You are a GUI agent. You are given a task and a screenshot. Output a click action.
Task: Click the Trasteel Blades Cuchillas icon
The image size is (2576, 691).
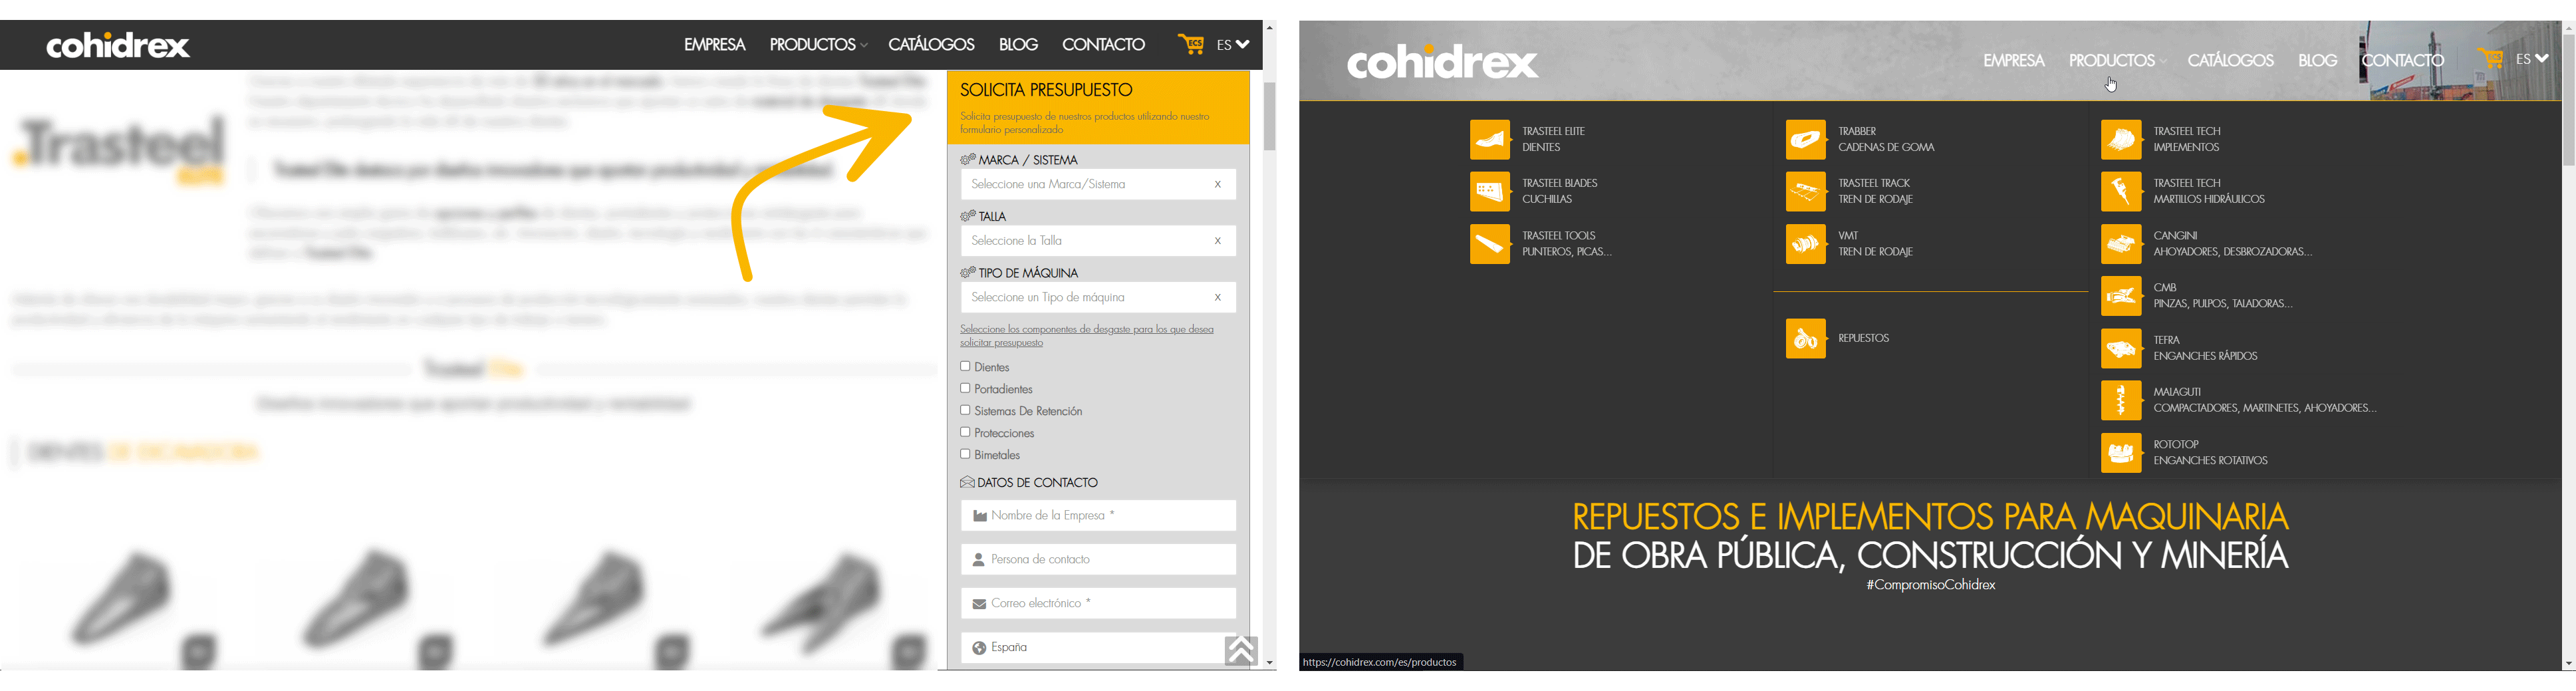coord(1490,192)
